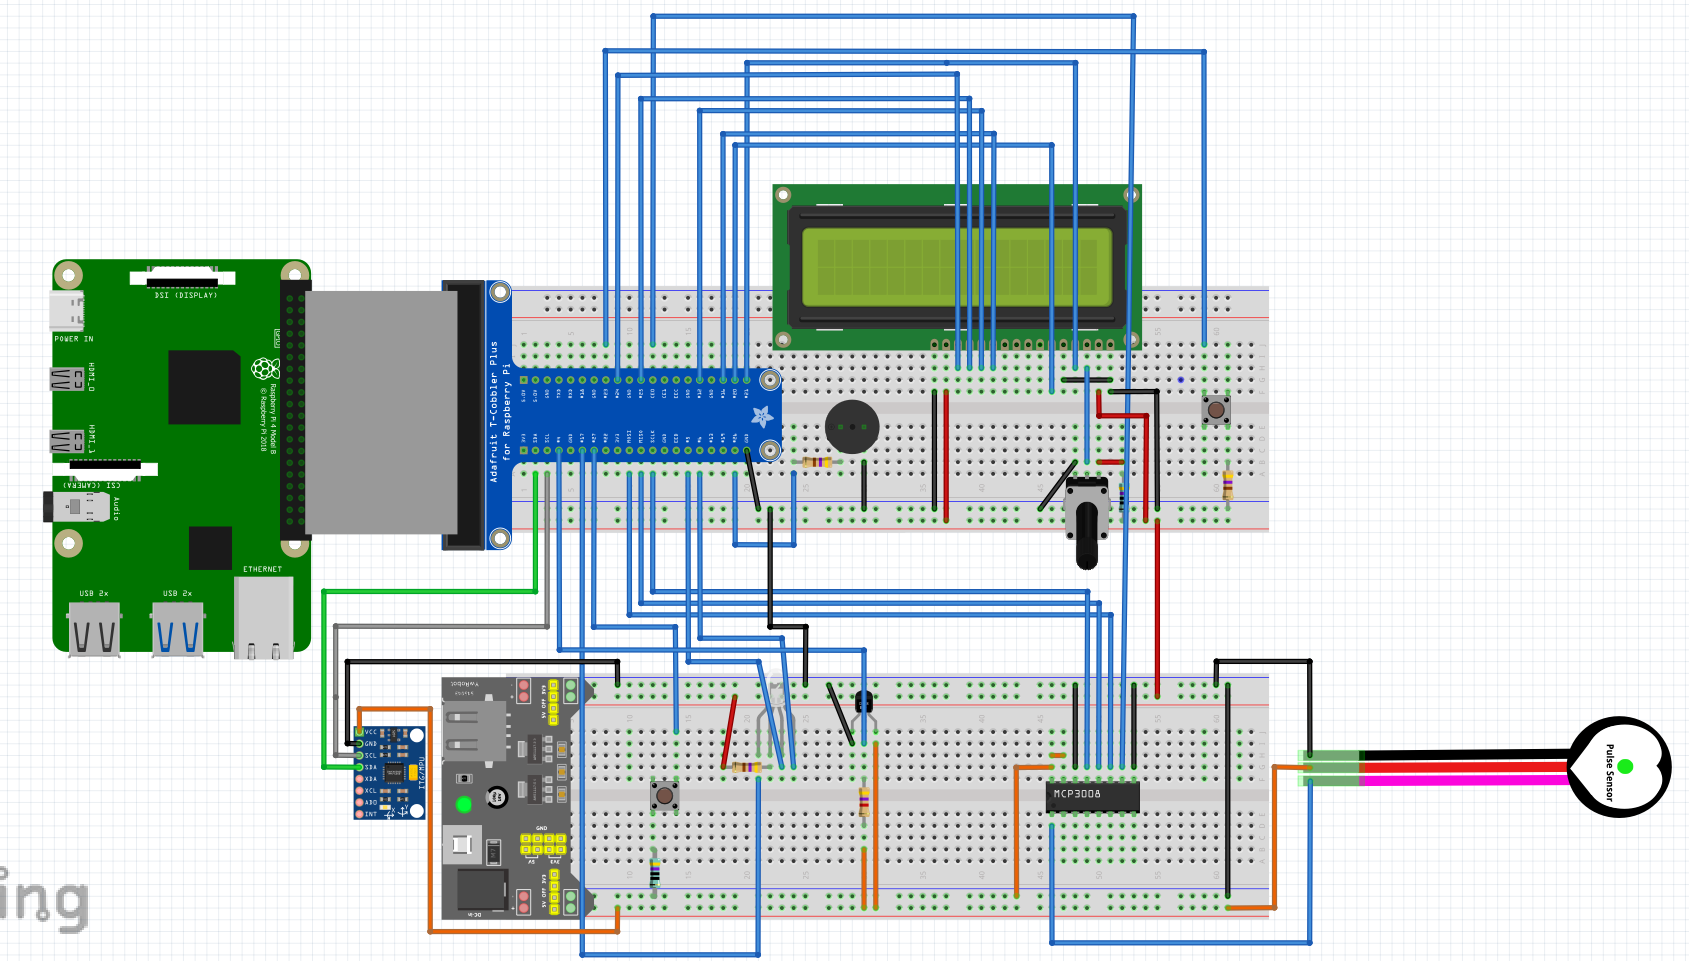Select the vertical resistor under the black sensor
The height and width of the screenshot is (961, 1689).
pos(864,802)
